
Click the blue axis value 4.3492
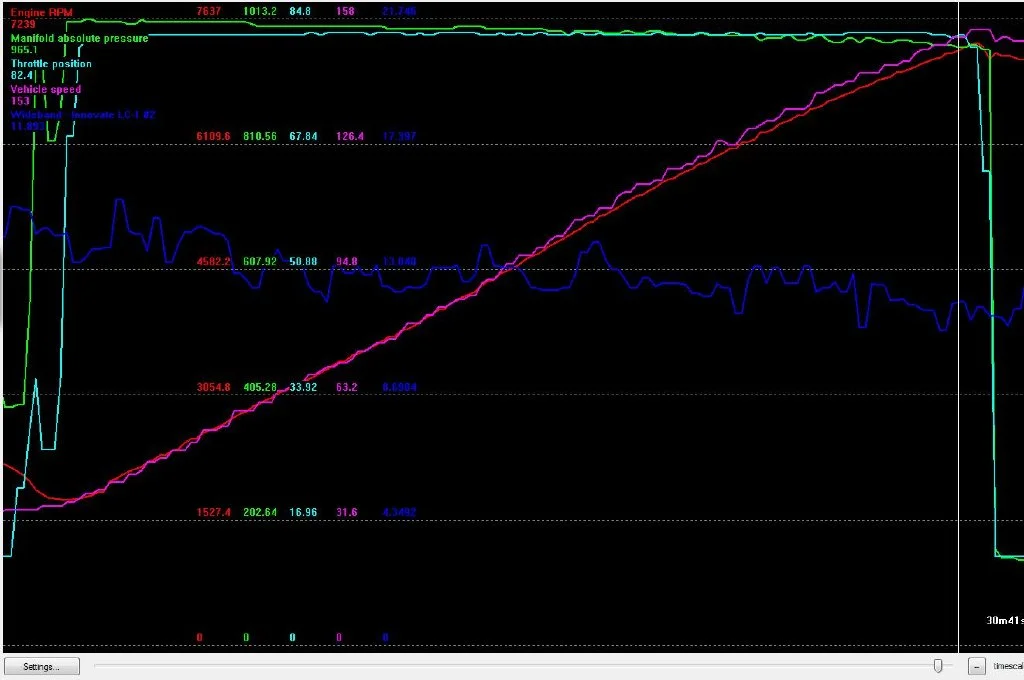pos(399,513)
